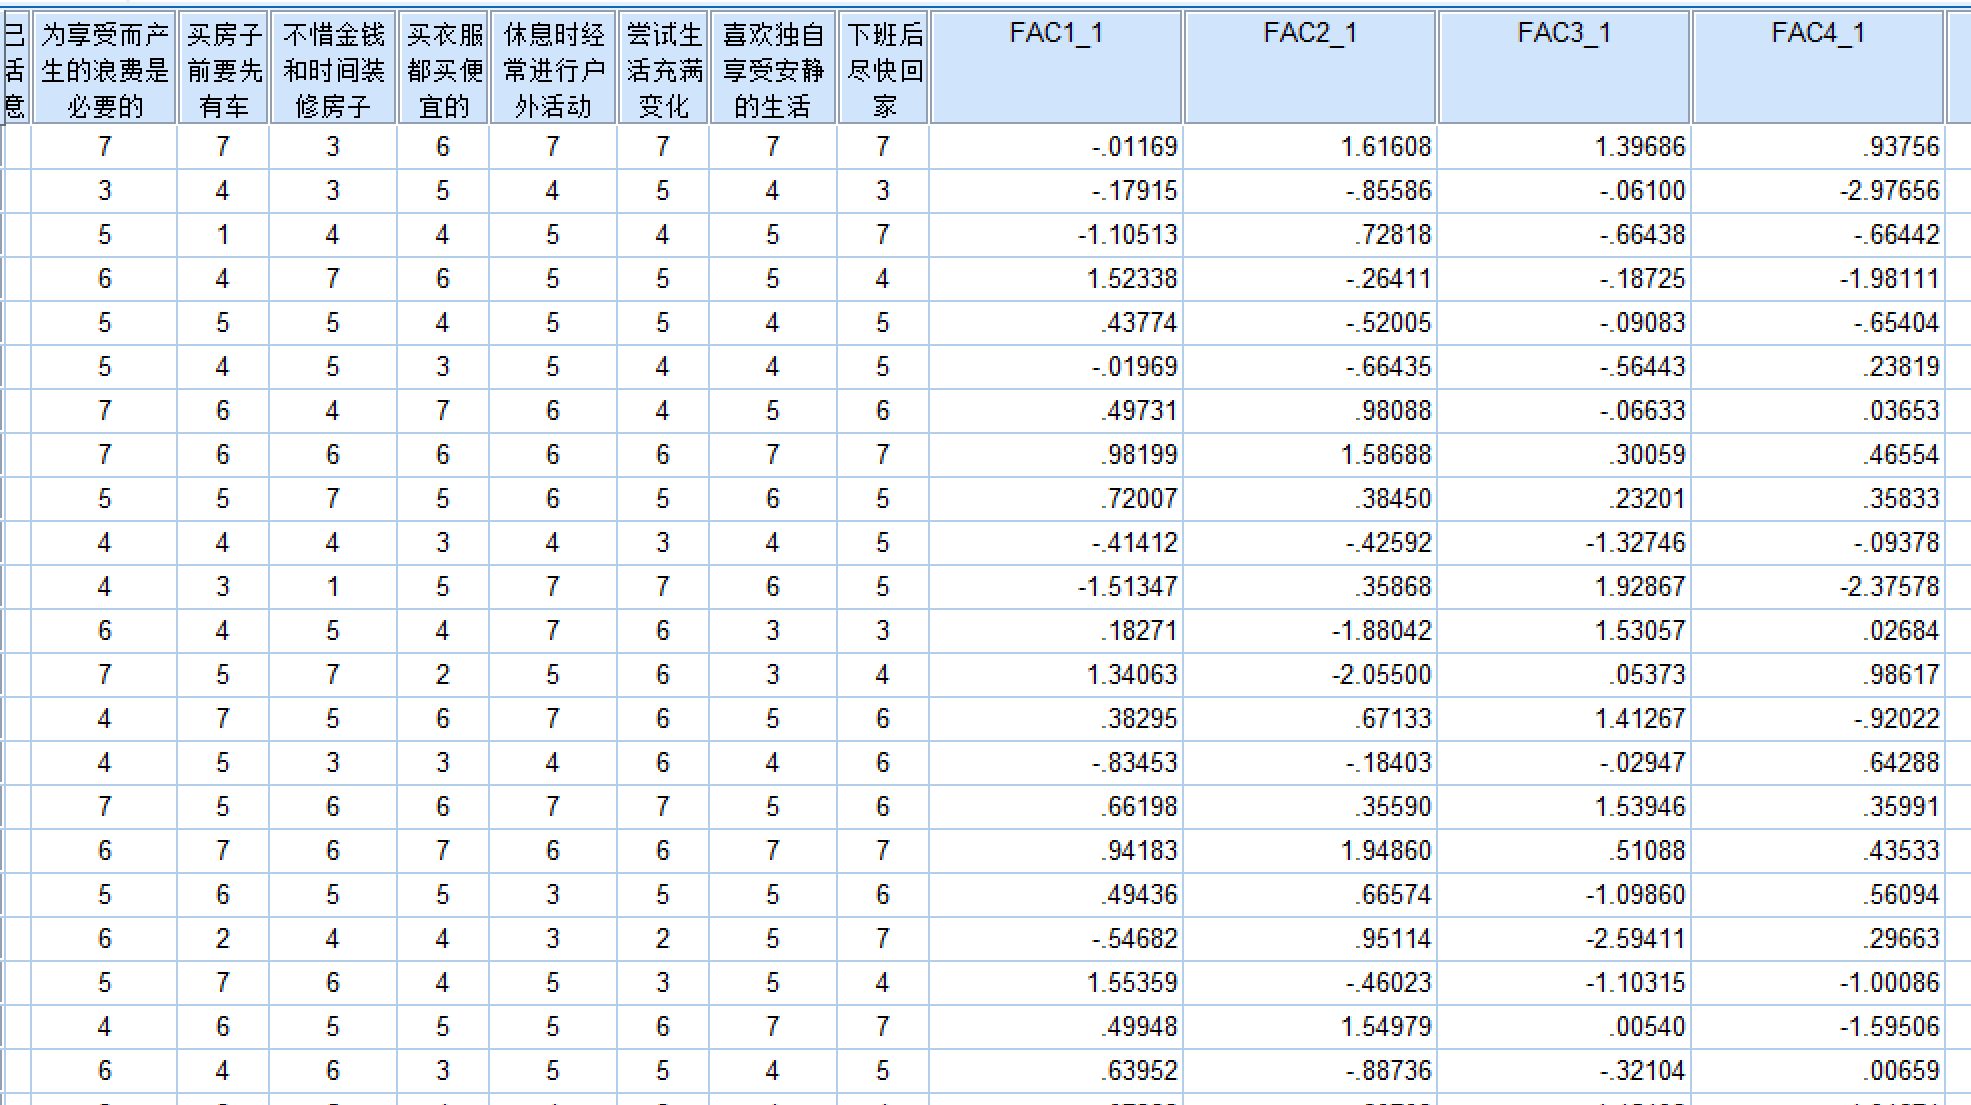Click the 不惜金钱和时间装修房子 column header

click(x=333, y=67)
